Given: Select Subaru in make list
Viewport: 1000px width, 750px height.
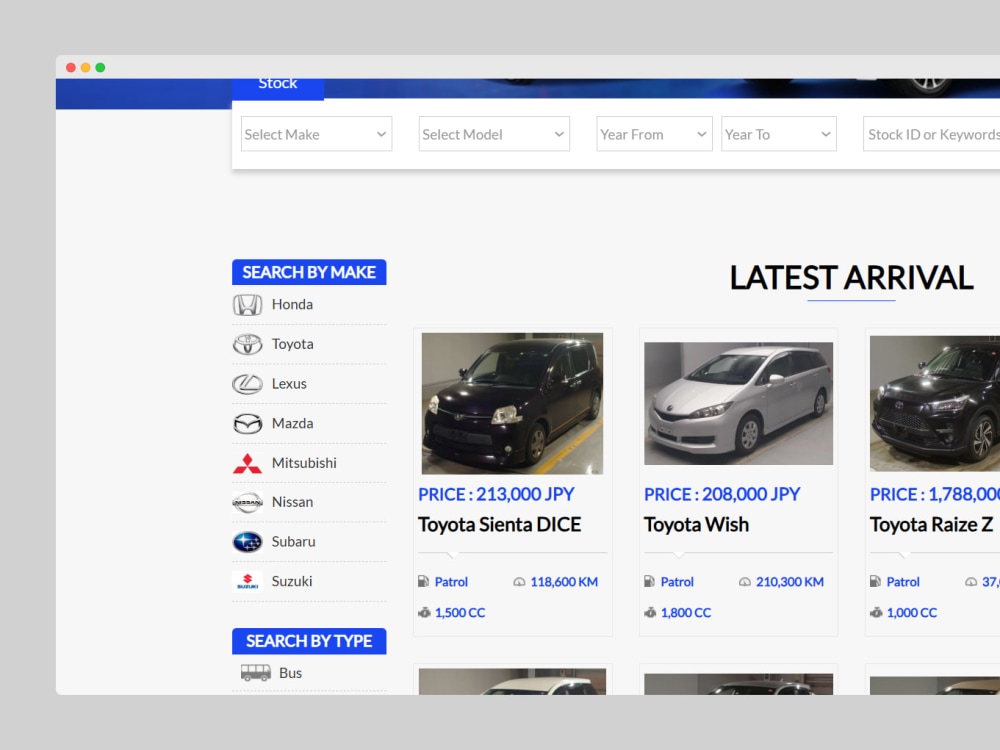Looking at the screenshot, I should click(x=293, y=542).
